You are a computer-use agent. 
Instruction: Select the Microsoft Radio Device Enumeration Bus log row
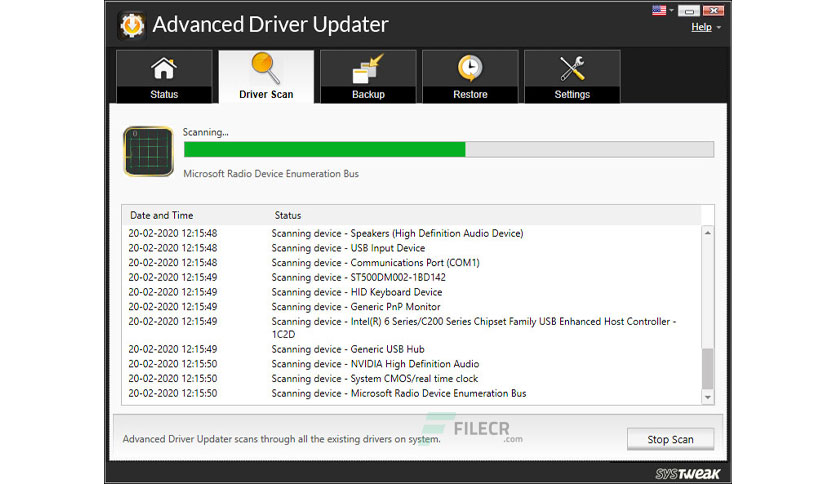412,393
